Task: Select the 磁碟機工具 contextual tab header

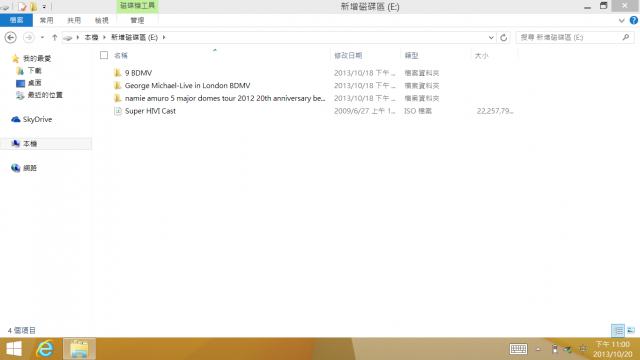Action: [x=137, y=6]
